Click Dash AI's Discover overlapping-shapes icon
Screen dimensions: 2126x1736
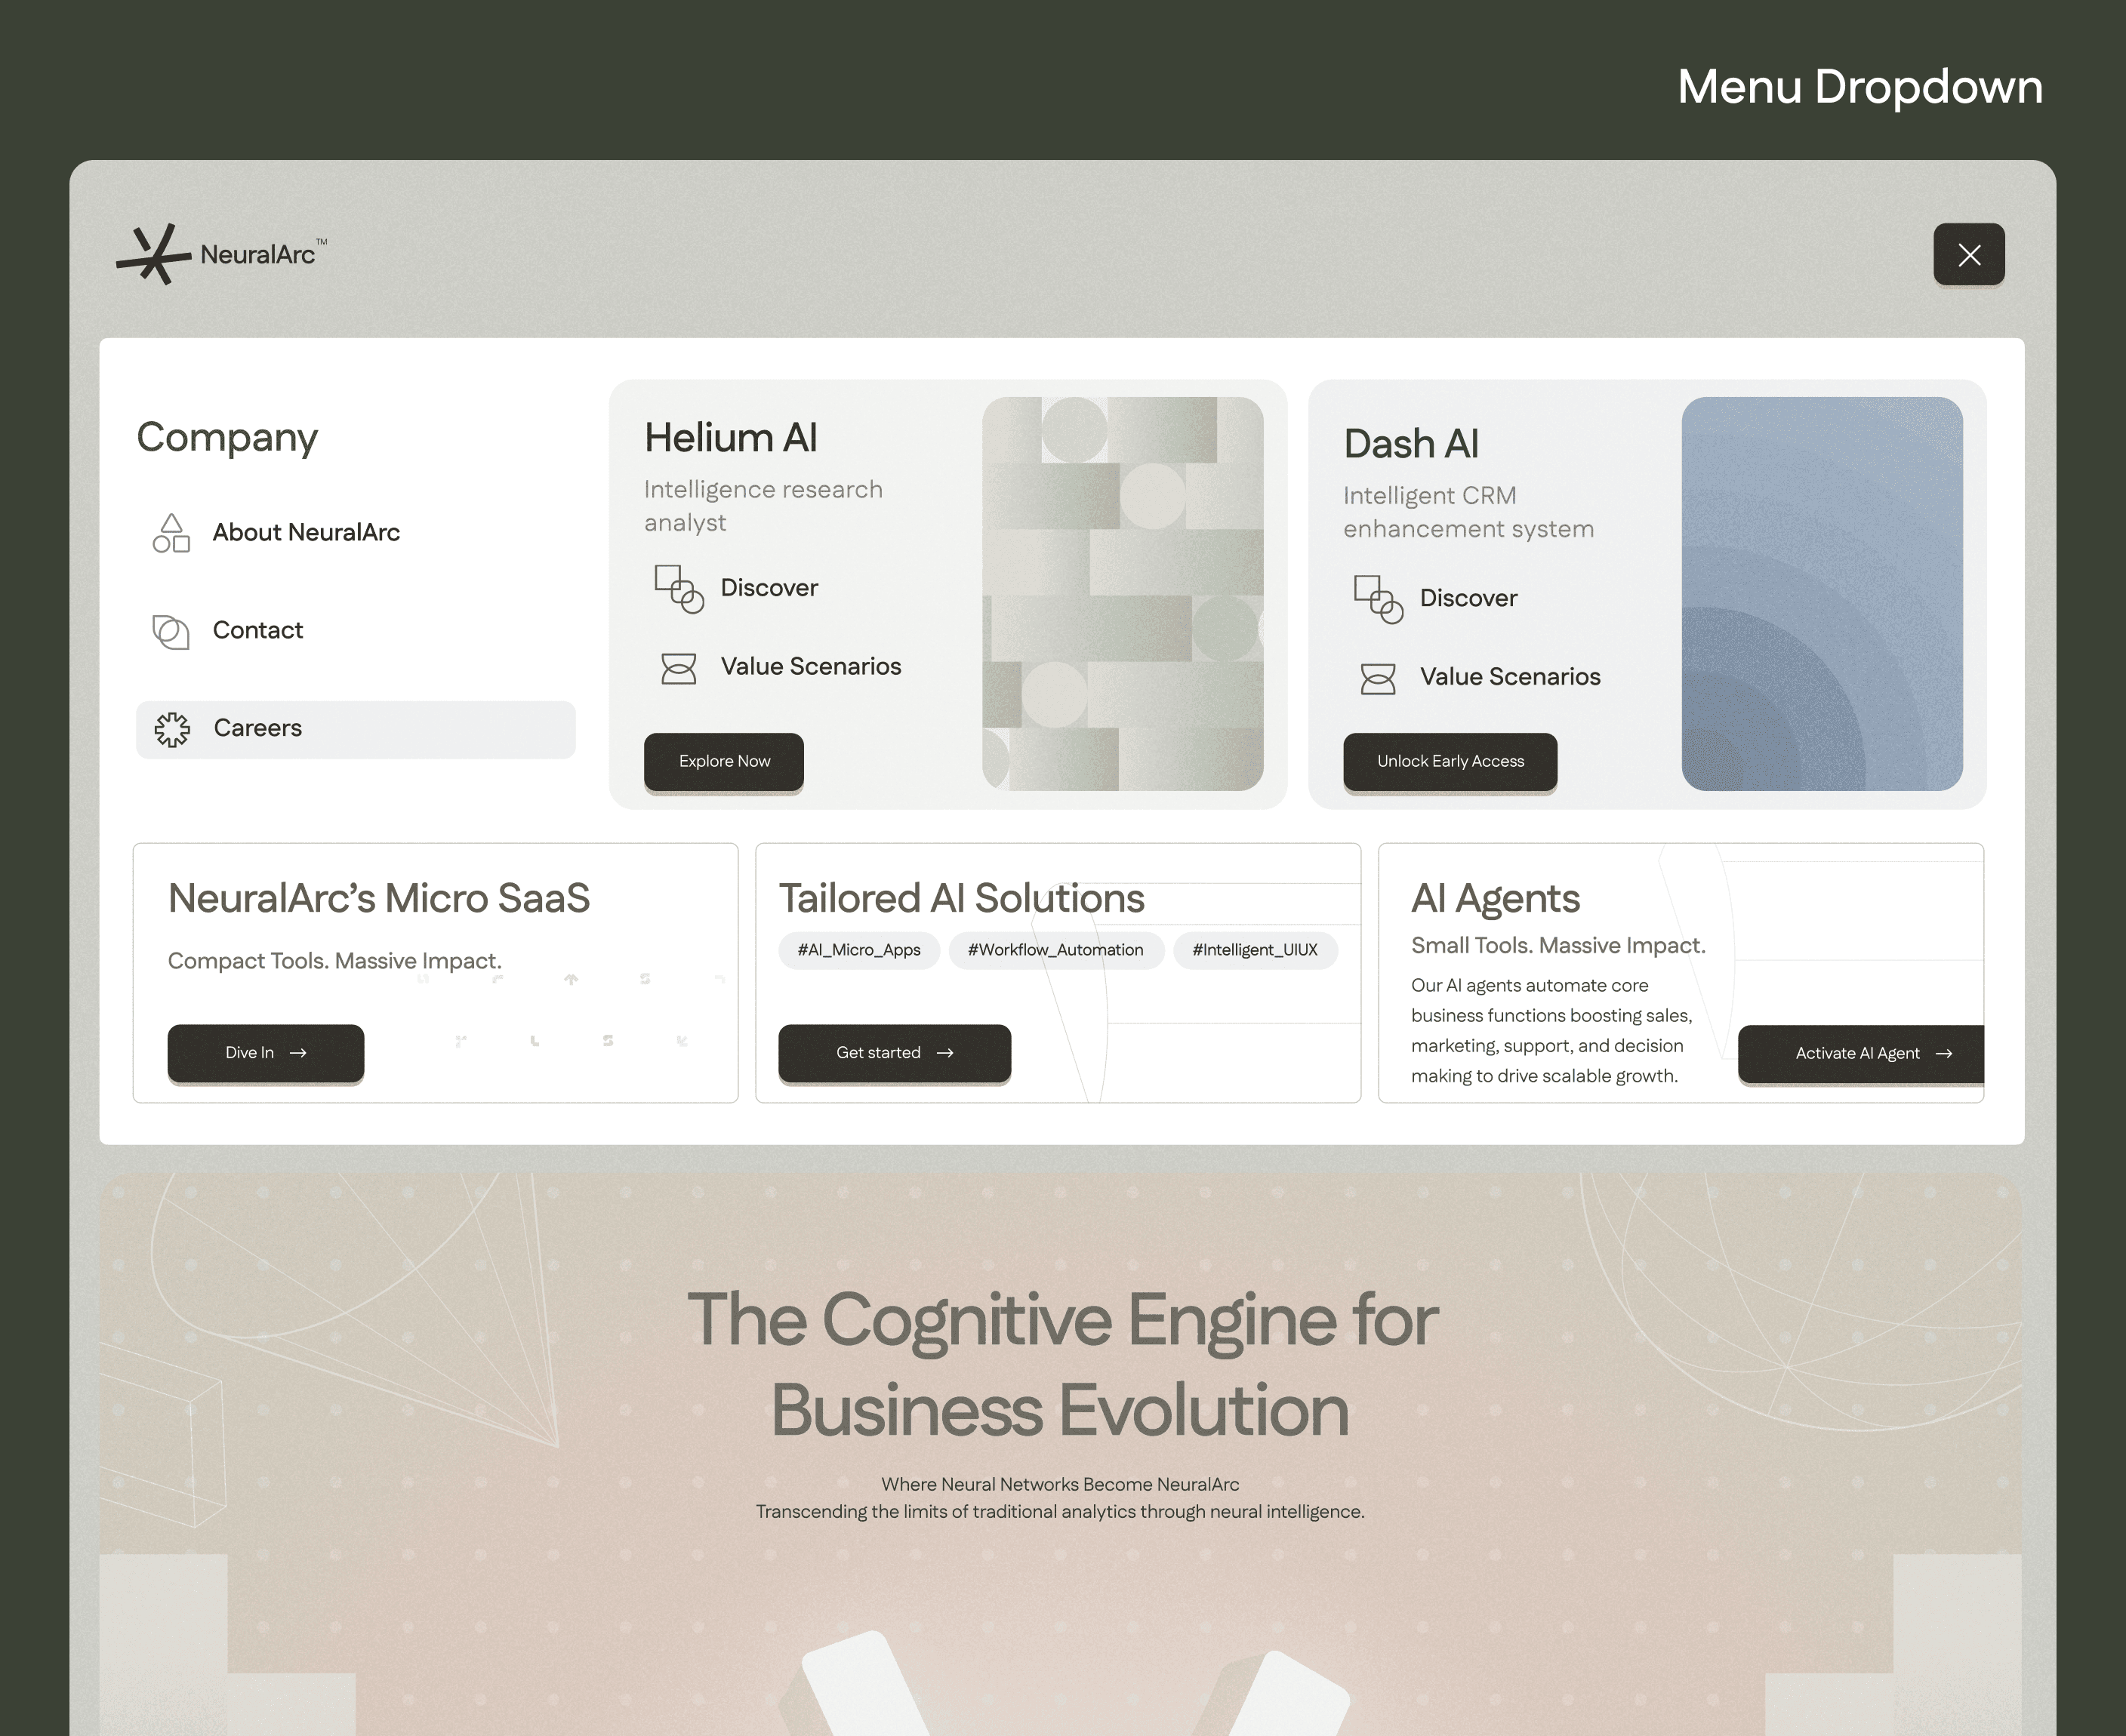pyautogui.click(x=1378, y=599)
